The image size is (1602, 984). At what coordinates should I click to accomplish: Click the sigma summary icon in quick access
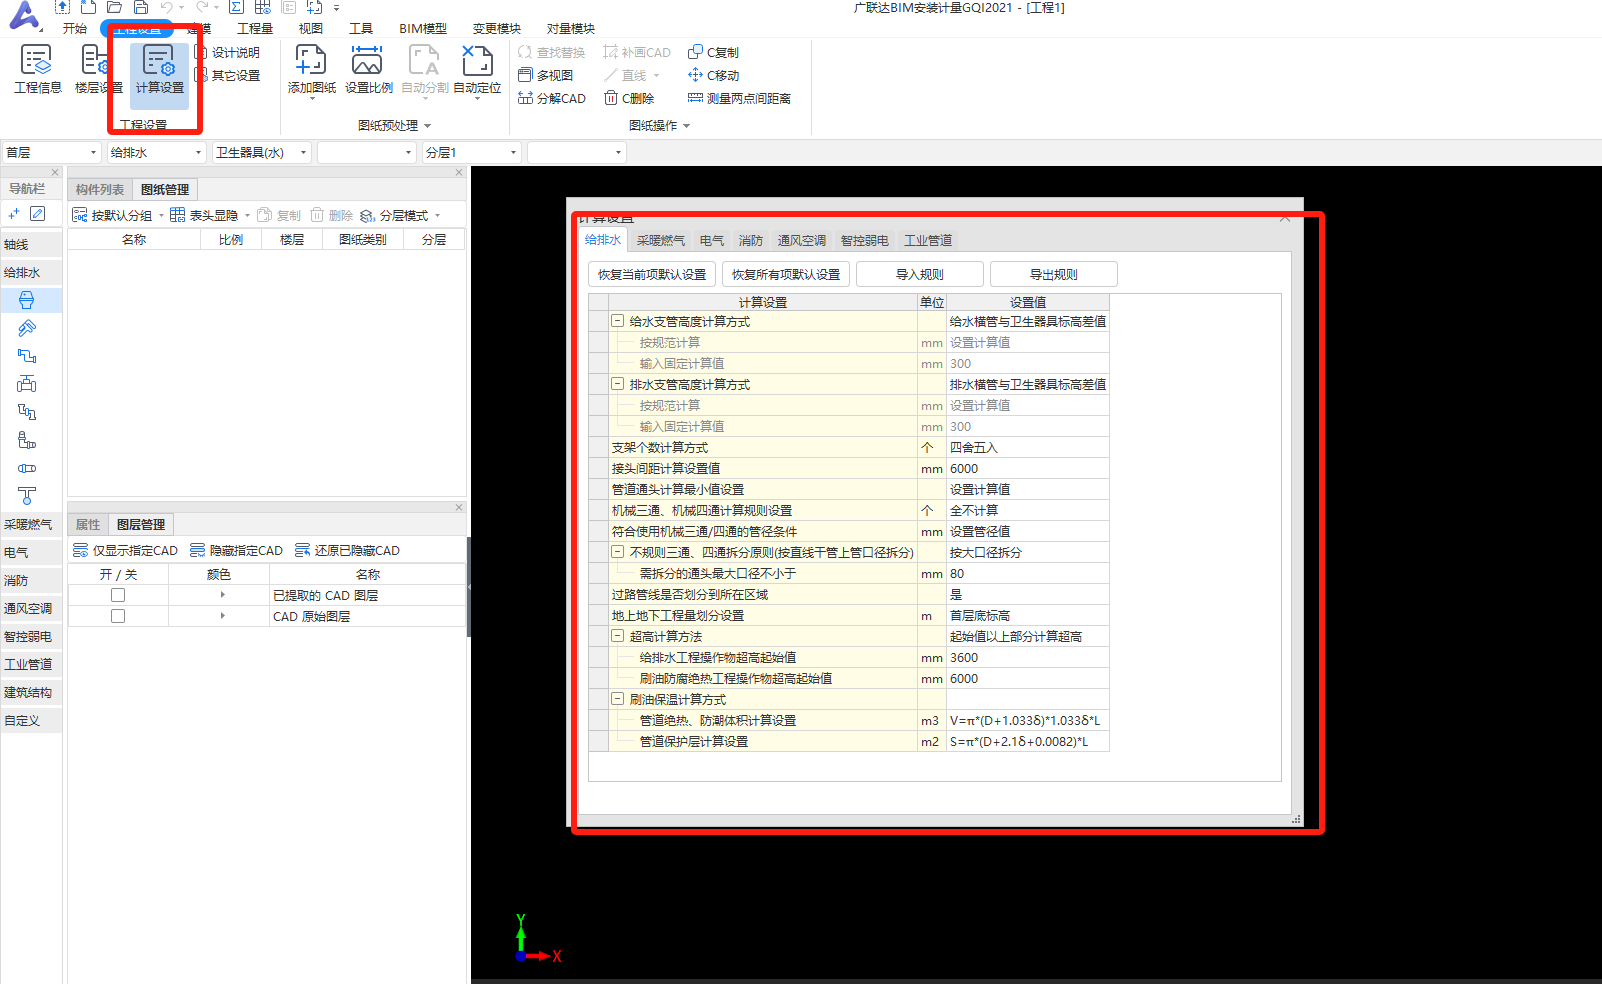236,7
